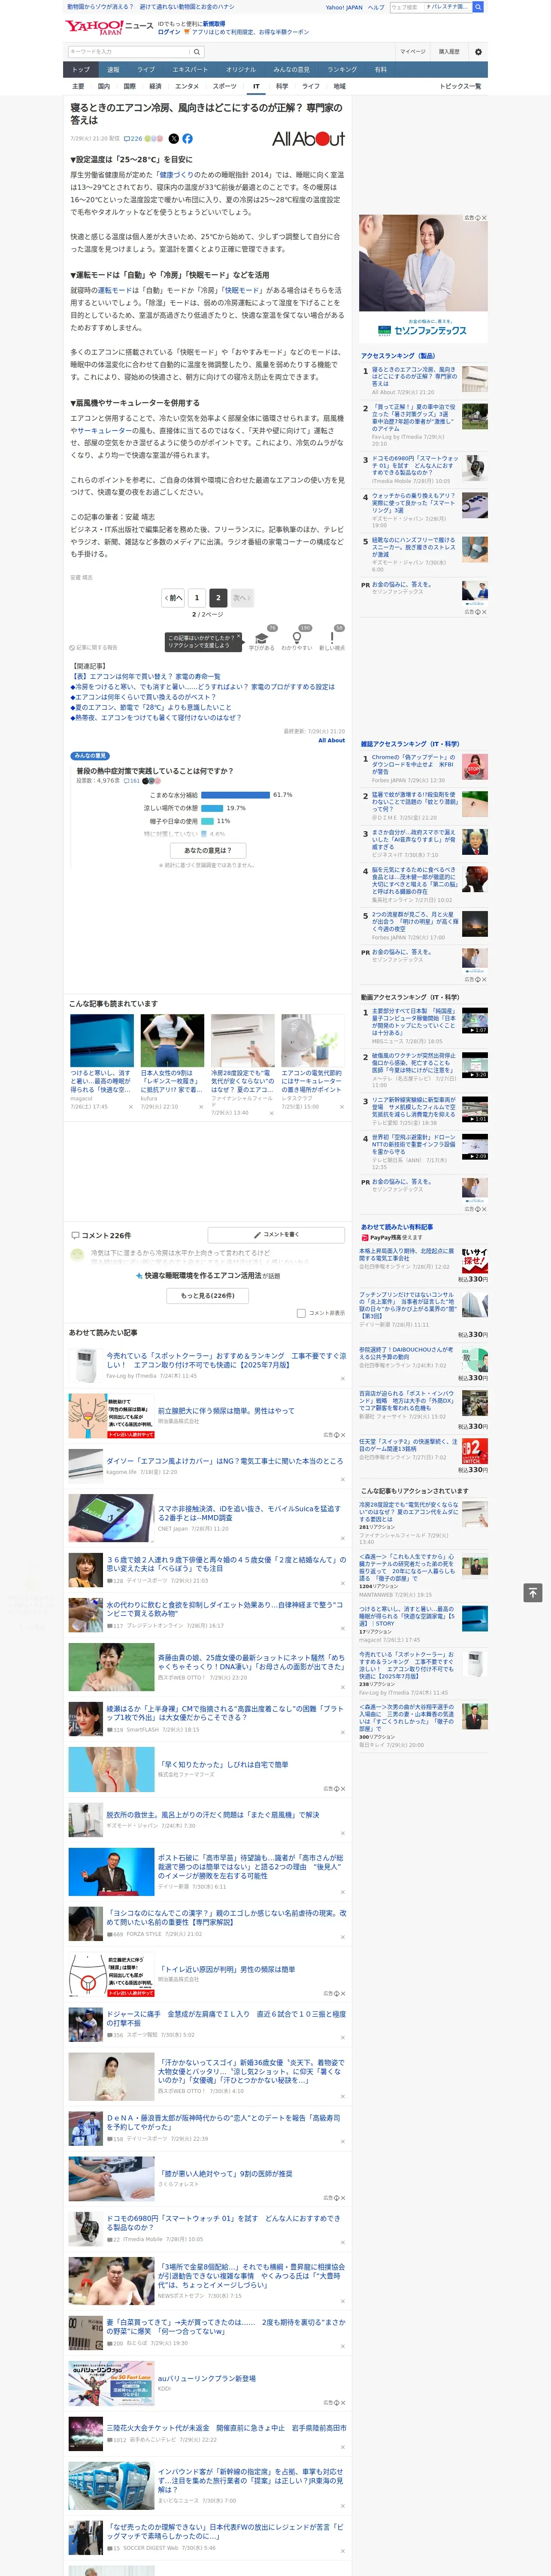Open thumbnail of サーキュレーター置き場所 article
Viewport: 551px width, 2576px height.
(x=313, y=1041)
